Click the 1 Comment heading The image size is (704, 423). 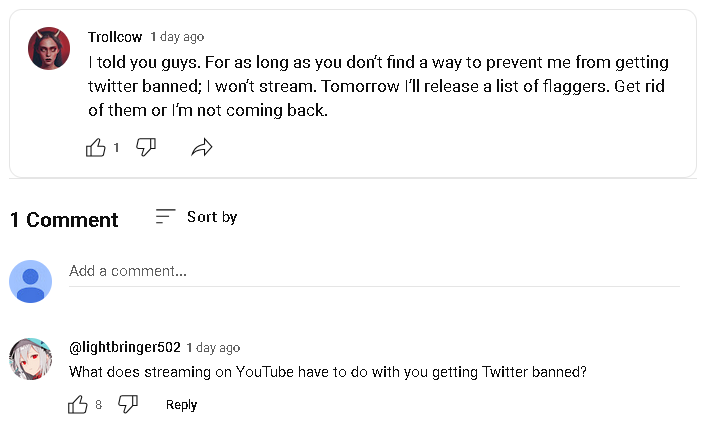[64, 220]
